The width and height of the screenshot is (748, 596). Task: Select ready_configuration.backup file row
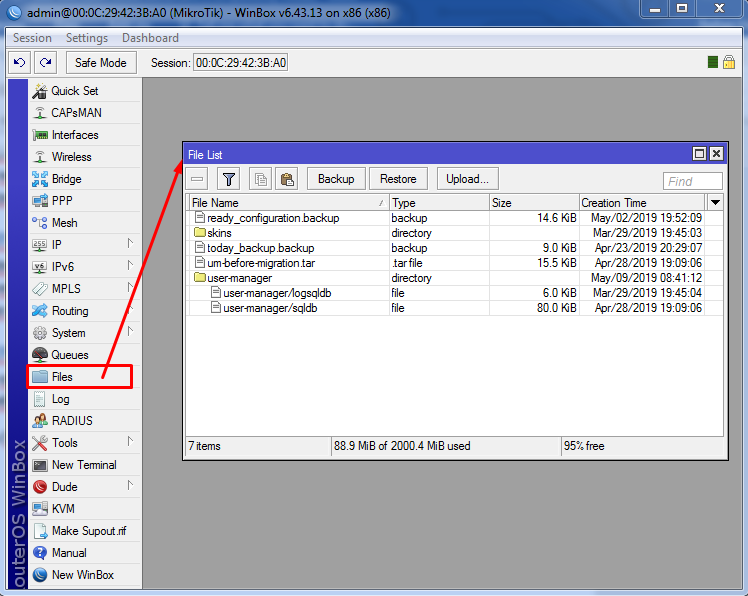456,218
